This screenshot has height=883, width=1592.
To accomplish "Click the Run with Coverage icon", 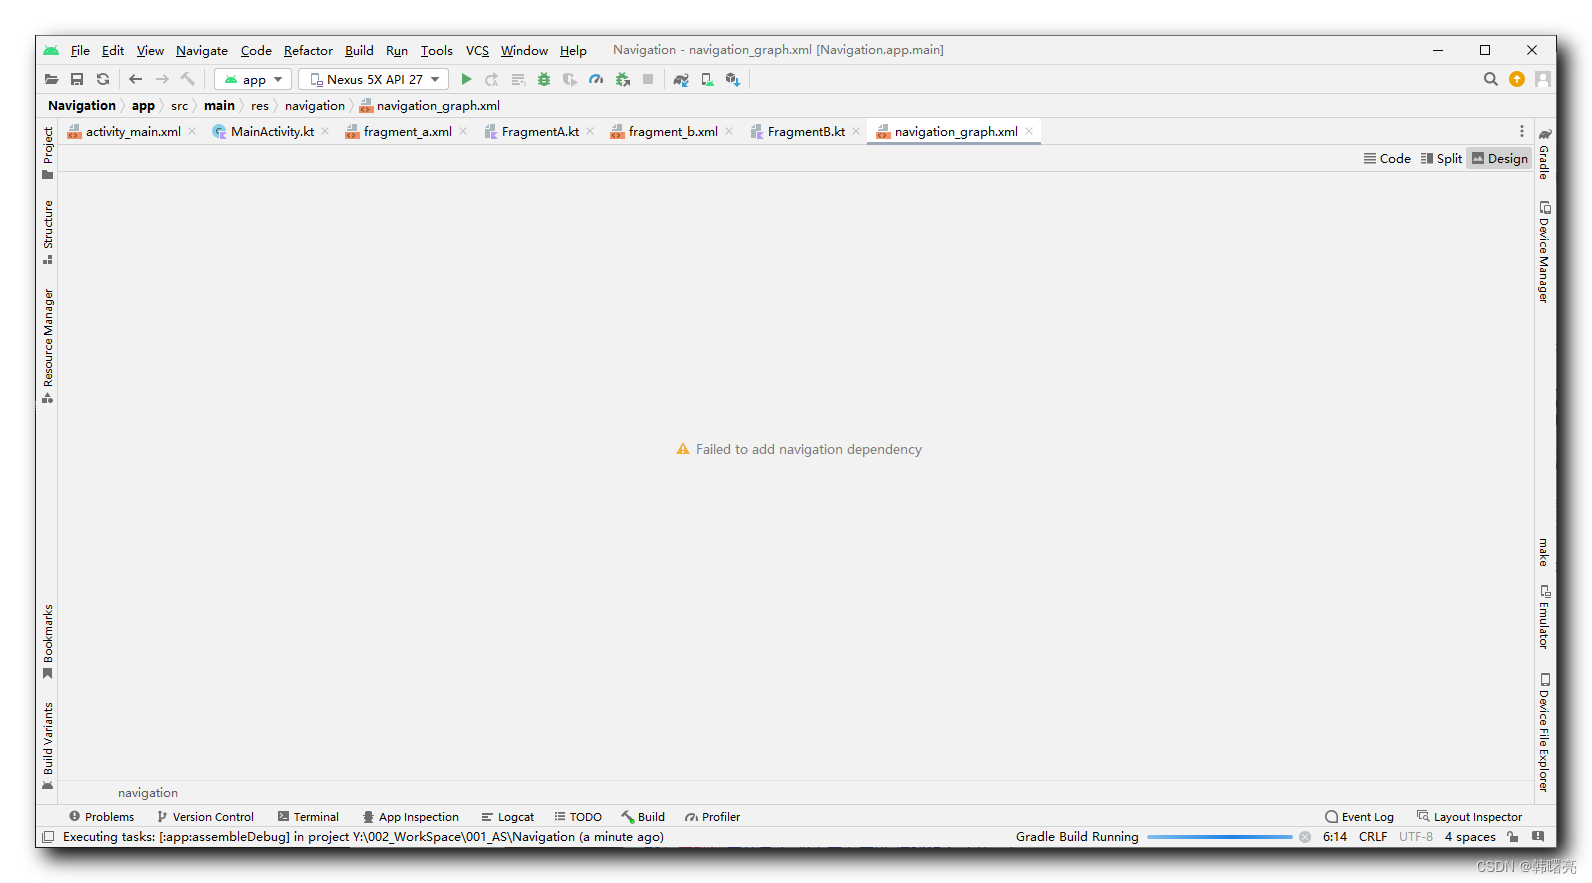I will pos(570,79).
